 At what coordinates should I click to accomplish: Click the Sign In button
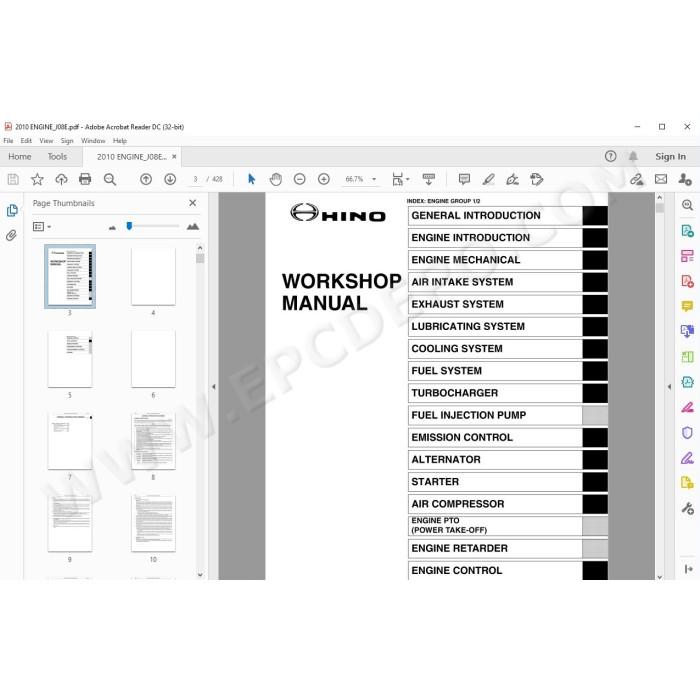click(670, 156)
